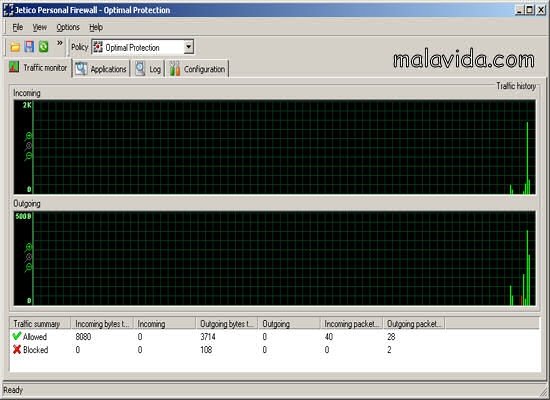Click the bottom green magnifier in Incoming graph
This screenshot has width=550, height=400.
click(x=28, y=156)
